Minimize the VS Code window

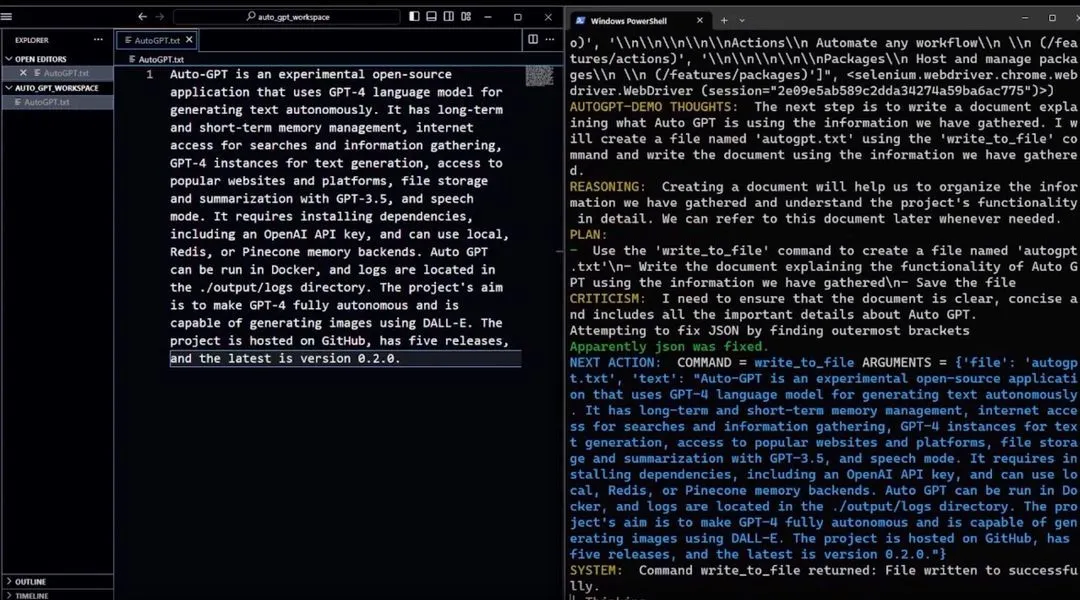488,17
